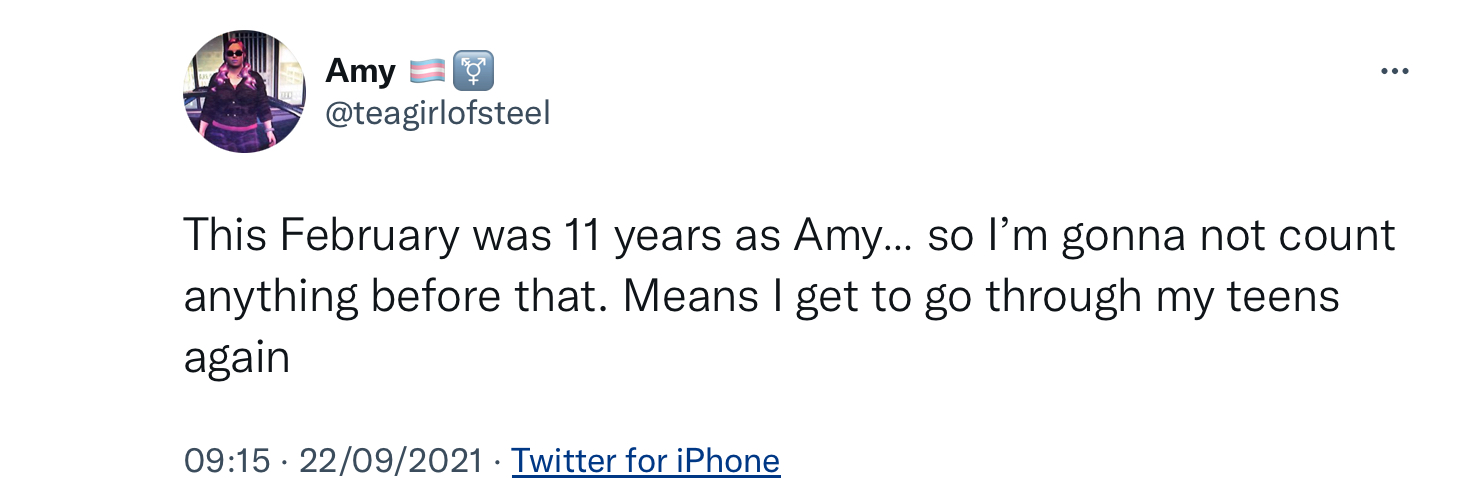The width and height of the screenshot is (1467, 502).
Task: Open Amy's profile picture
Action: pos(245,91)
